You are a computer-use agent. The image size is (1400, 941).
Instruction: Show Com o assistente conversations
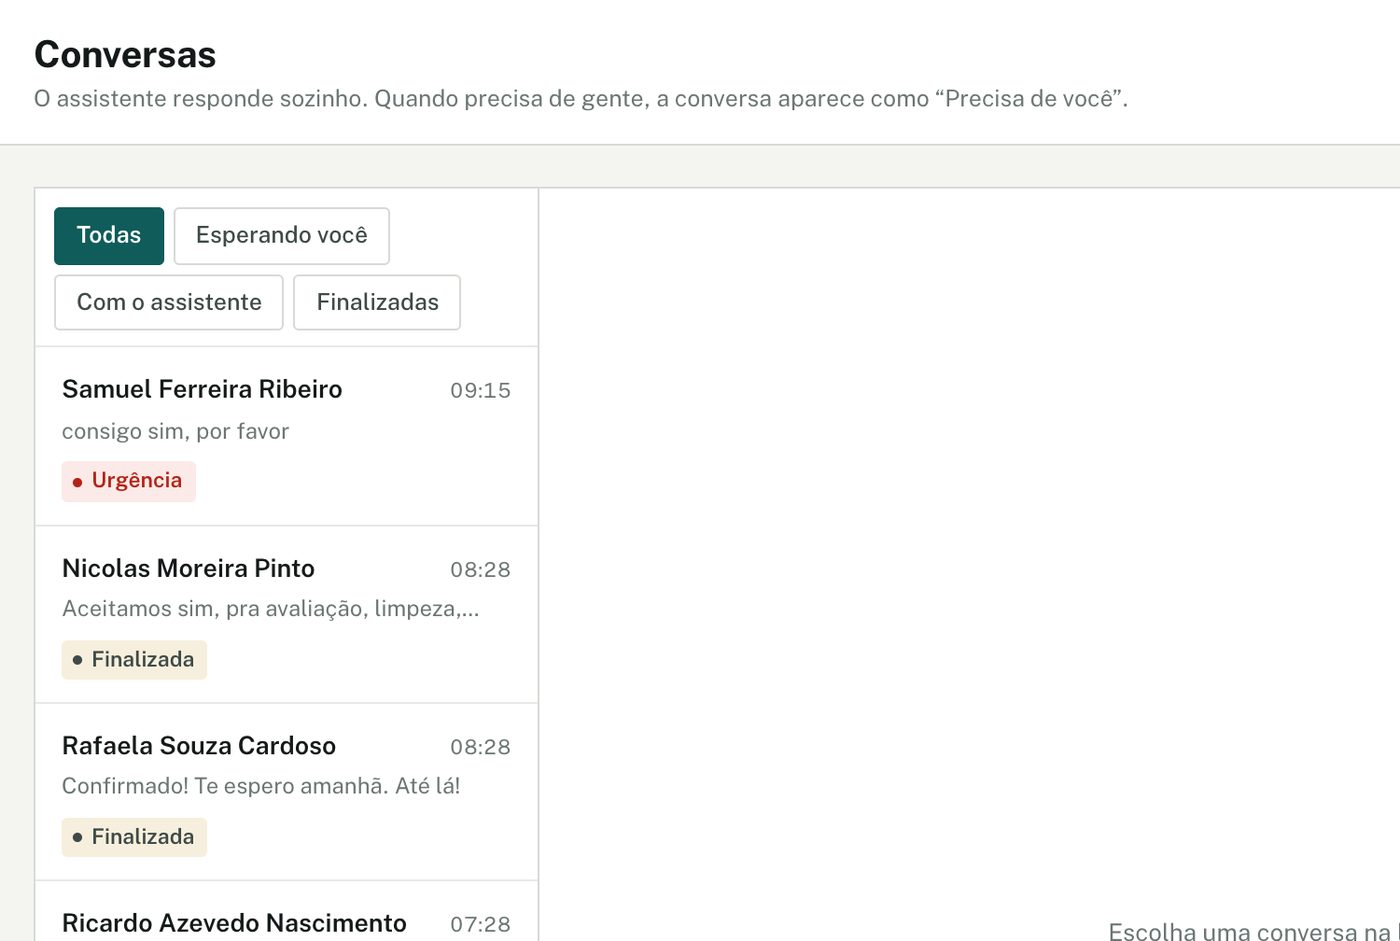click(x=169, y=302)
